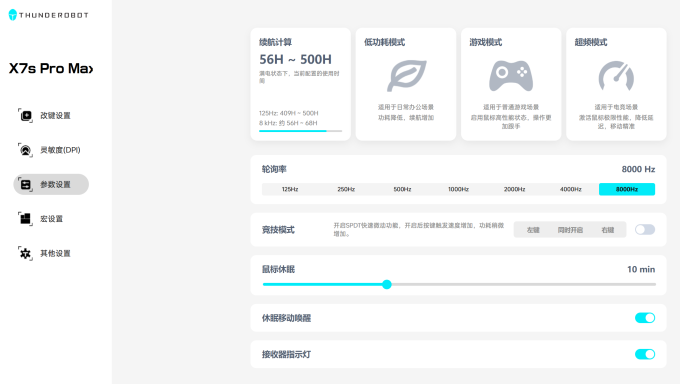This screenshot has width=680, height=384.
Task: Click the 轮询率 heading
Action: [274, 169]
